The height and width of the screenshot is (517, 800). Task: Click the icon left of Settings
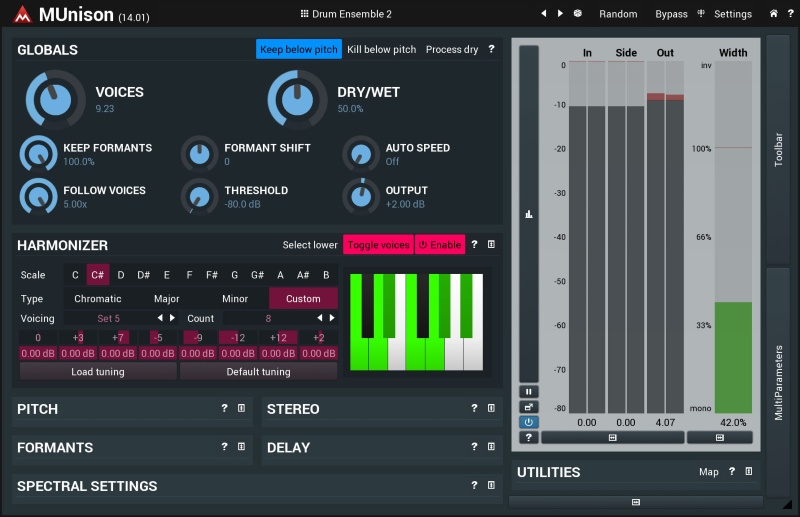pos(701,13)
